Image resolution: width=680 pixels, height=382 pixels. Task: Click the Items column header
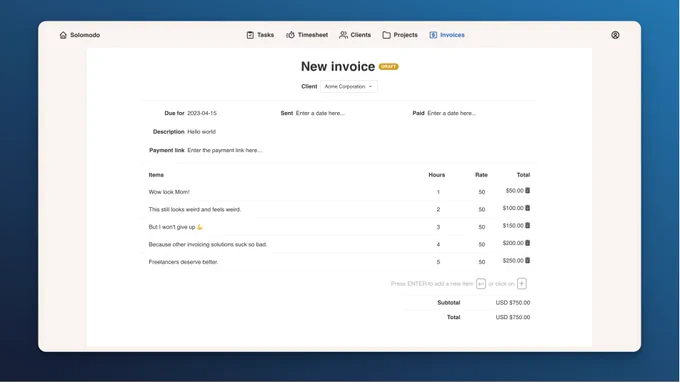tap(156, 175)
